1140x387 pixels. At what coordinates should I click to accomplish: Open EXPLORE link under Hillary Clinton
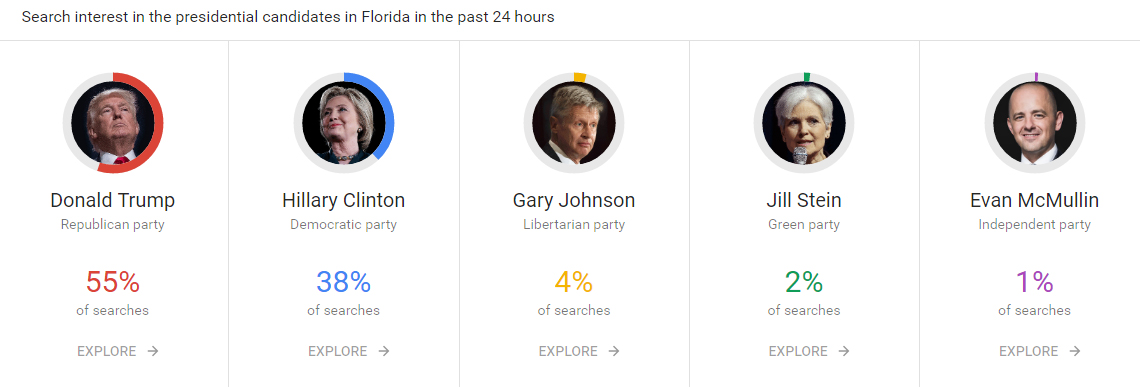click(349, 351)
